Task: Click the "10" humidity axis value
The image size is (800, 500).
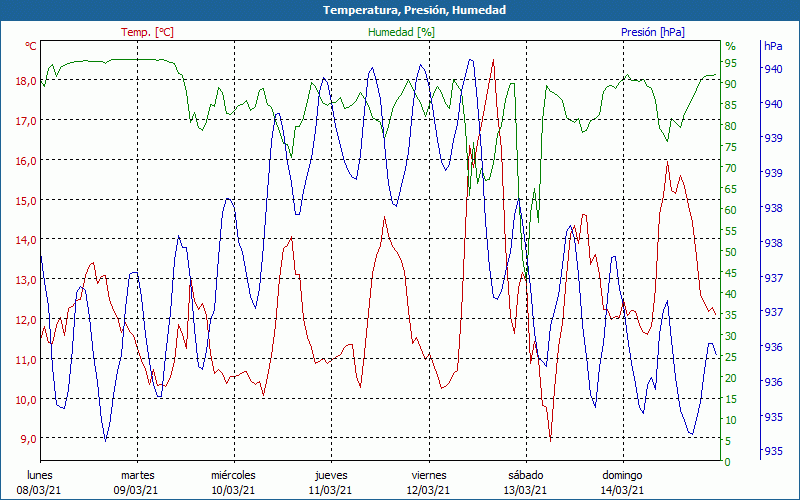Action: point(731,420)
